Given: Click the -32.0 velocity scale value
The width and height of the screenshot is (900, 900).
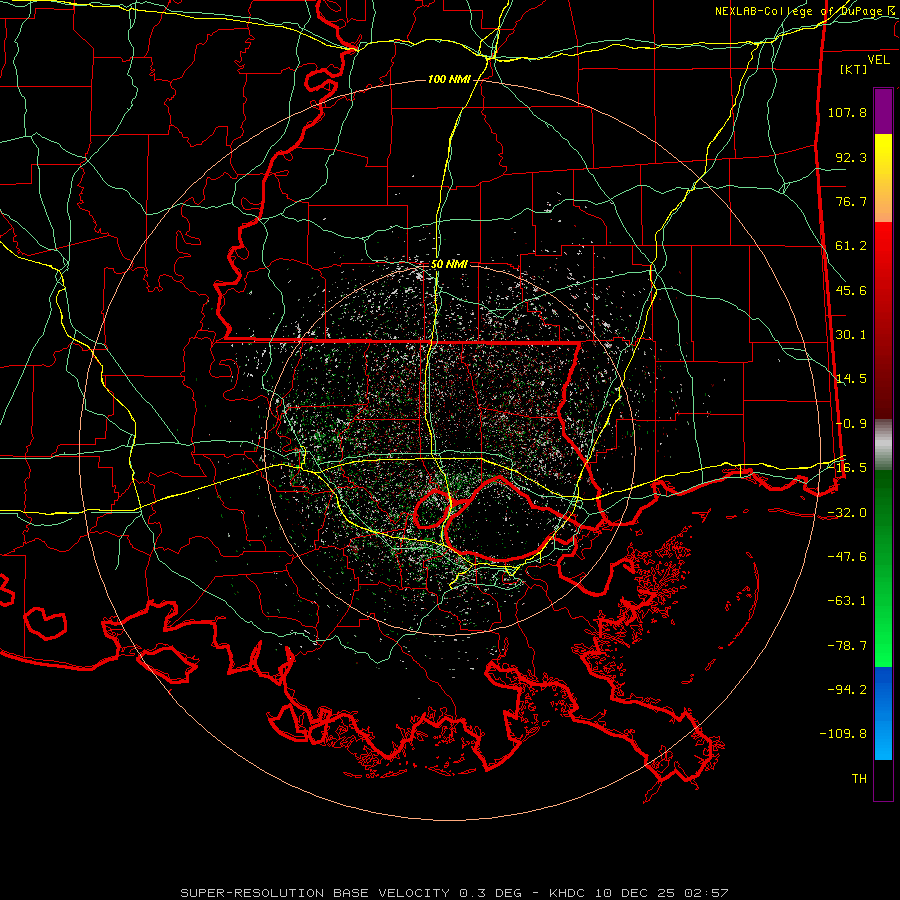Looking at the screenshot, I should pyautogui.click(x=847, y=513).
